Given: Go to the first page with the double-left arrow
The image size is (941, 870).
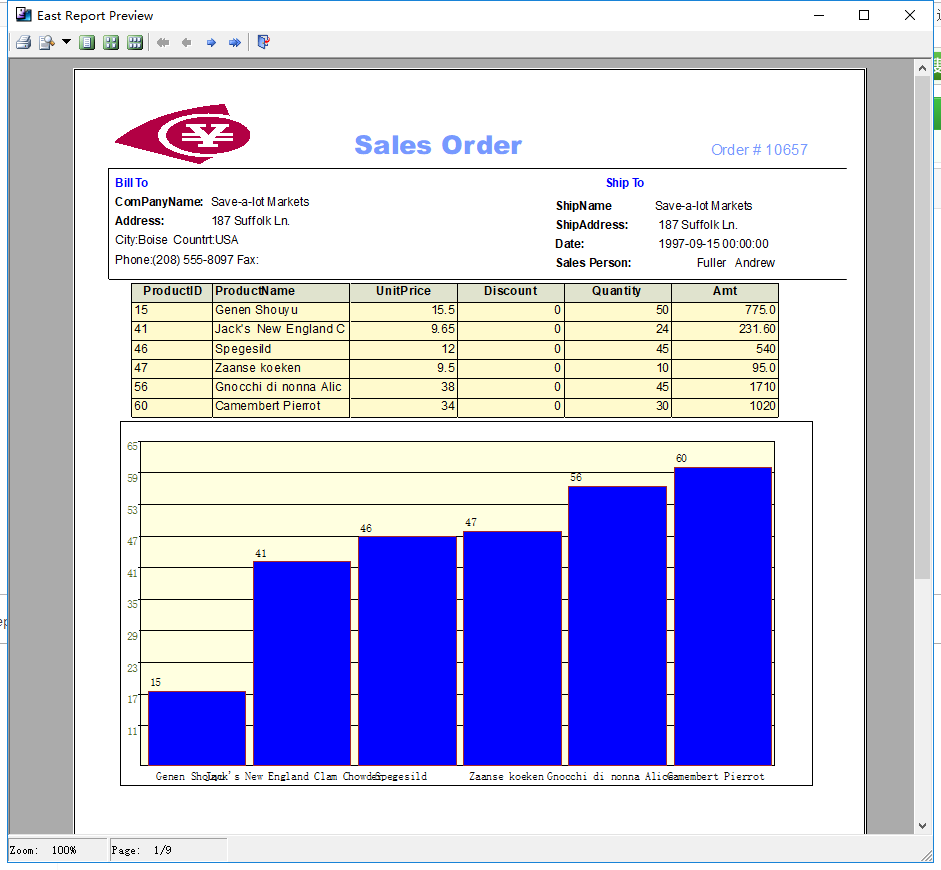Looking at the screenshot, I should pos(163,43).
